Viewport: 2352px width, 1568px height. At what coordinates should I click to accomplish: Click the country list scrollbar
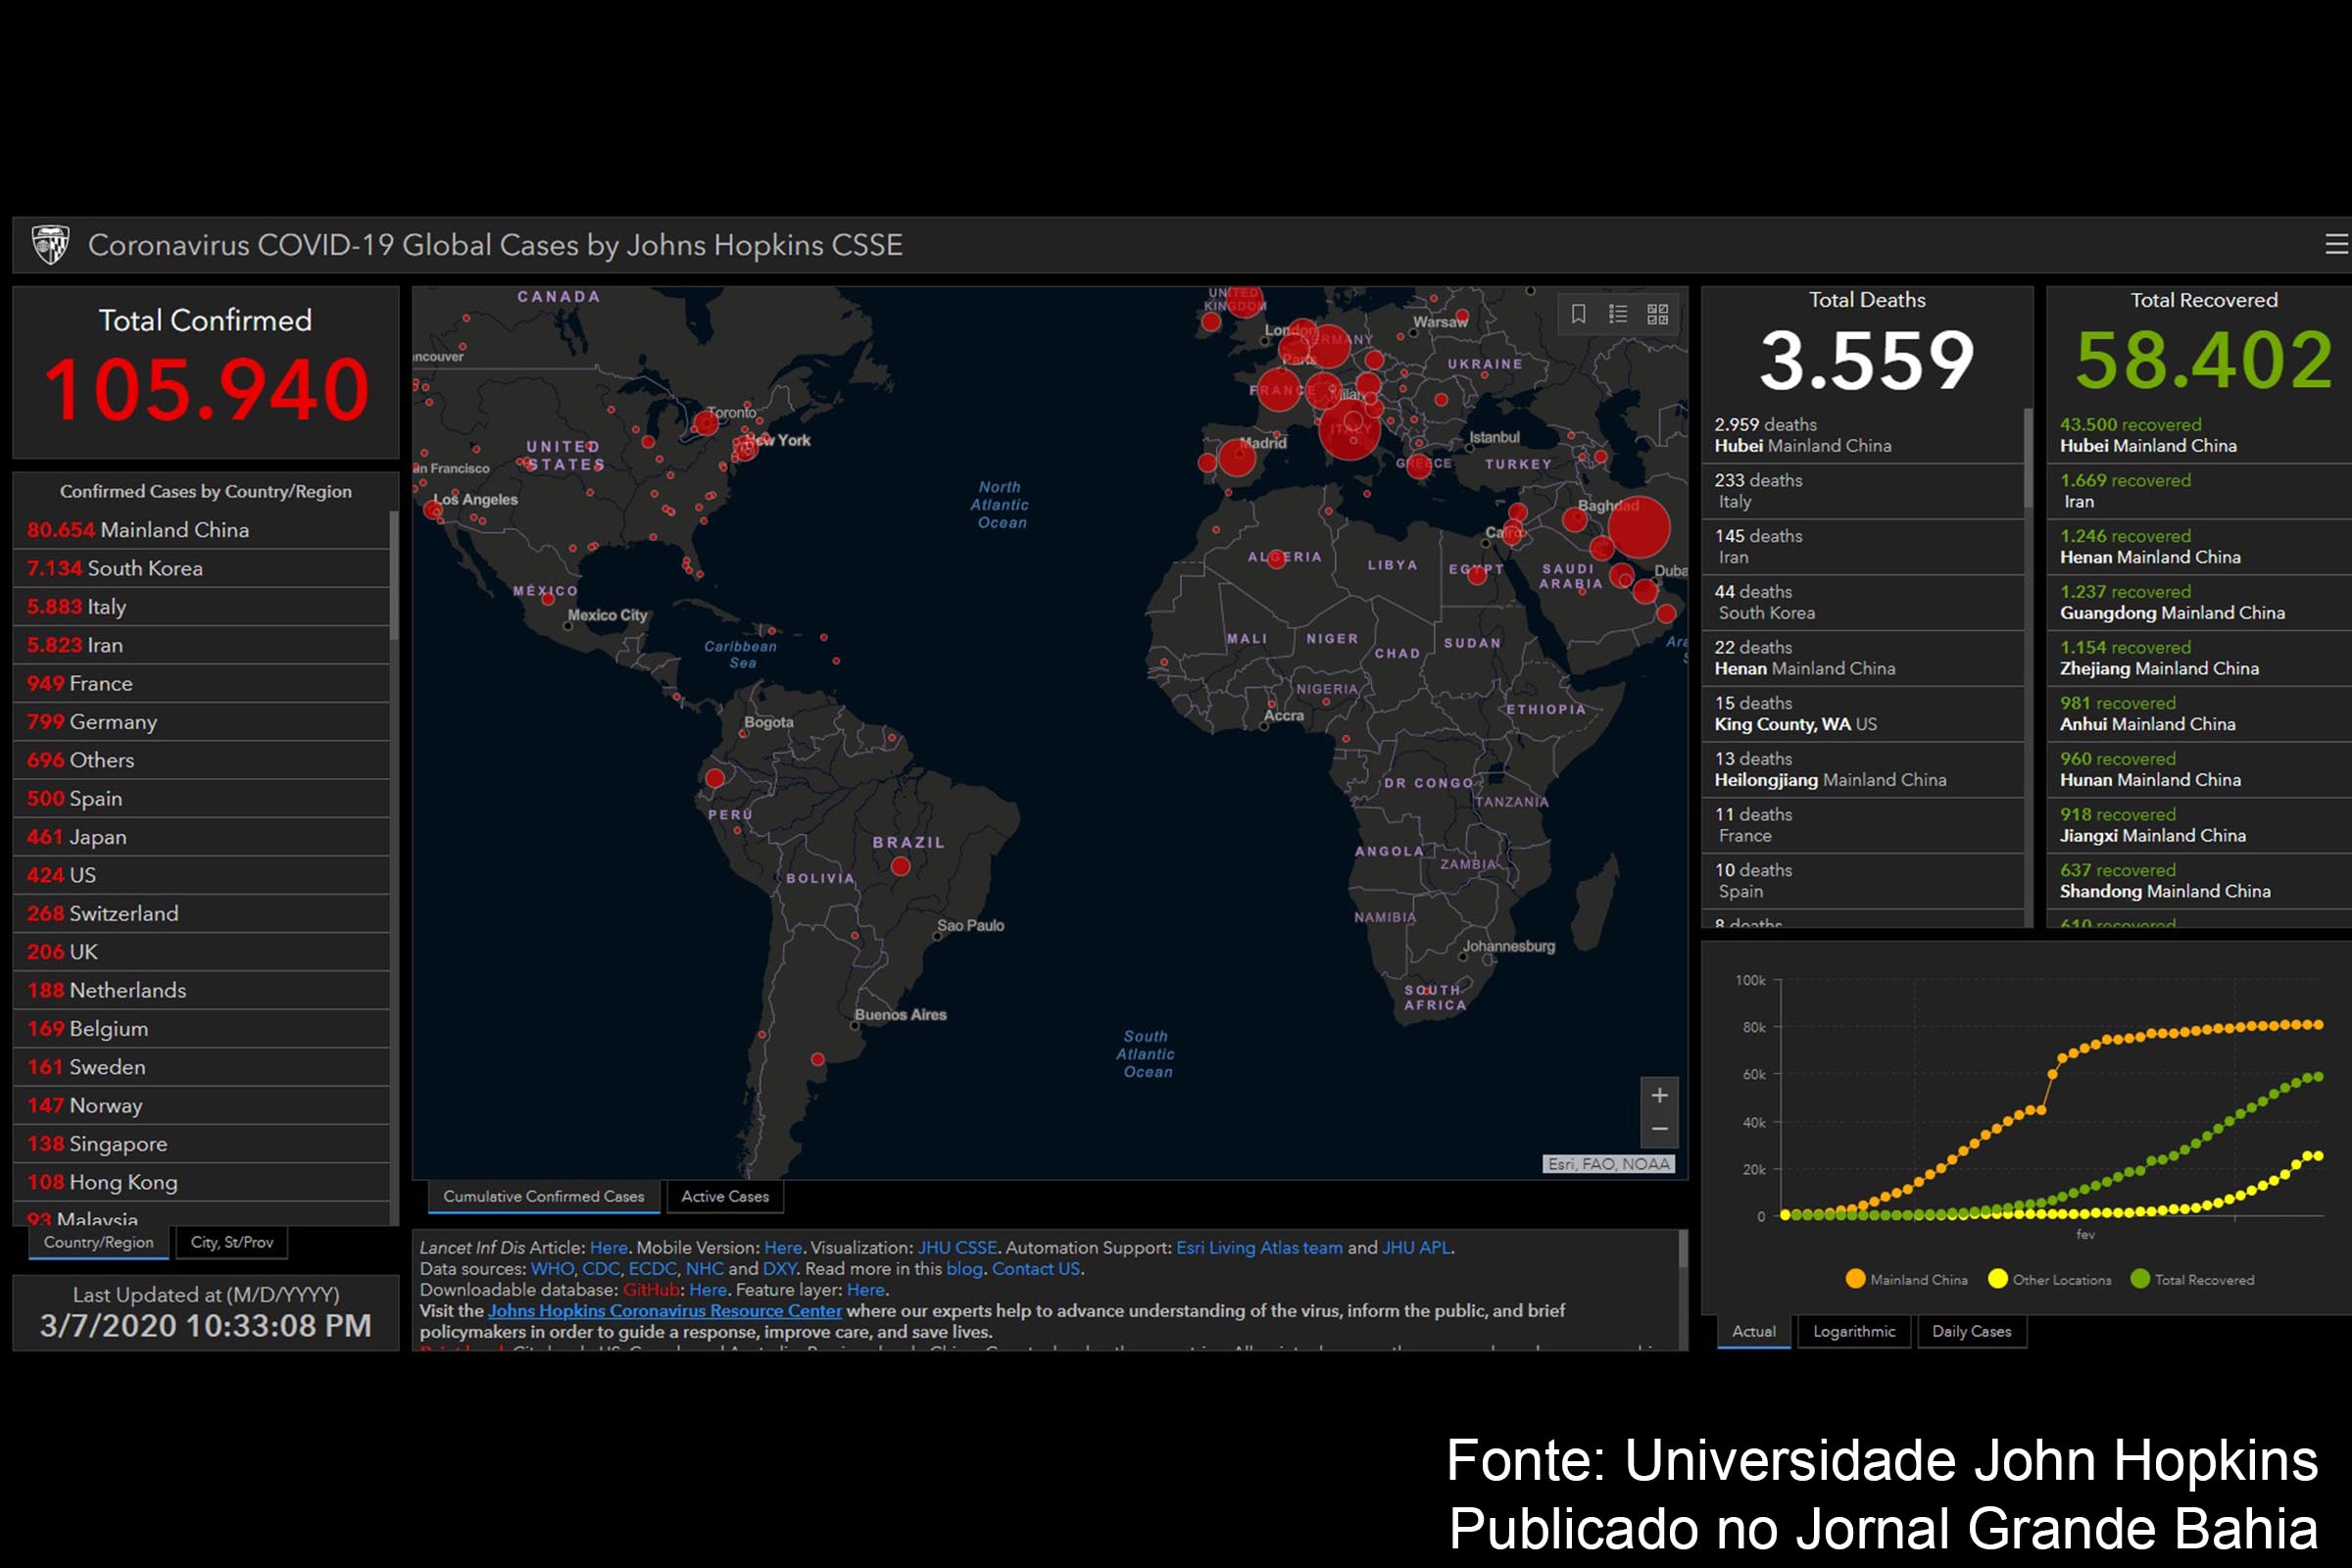point(394,575)
